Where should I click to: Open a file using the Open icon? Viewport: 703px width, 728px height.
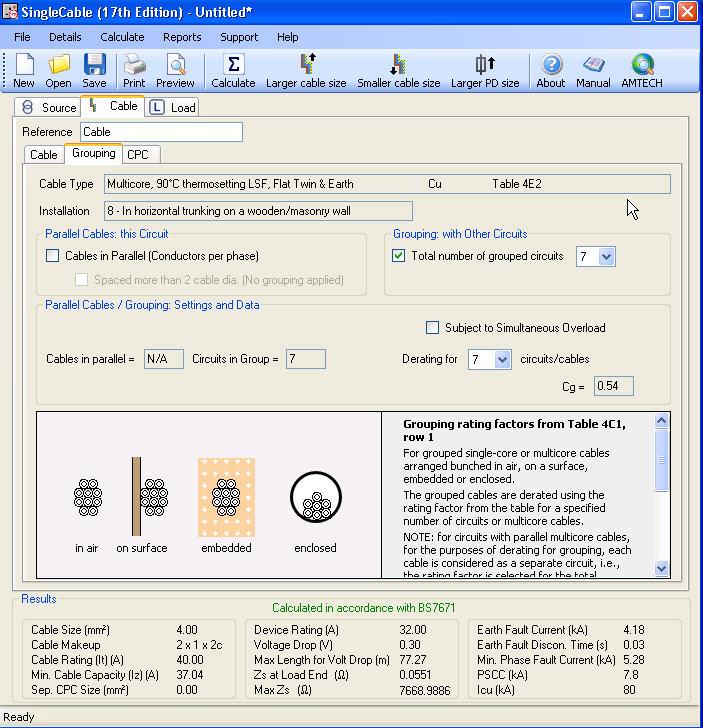(58, 70)
